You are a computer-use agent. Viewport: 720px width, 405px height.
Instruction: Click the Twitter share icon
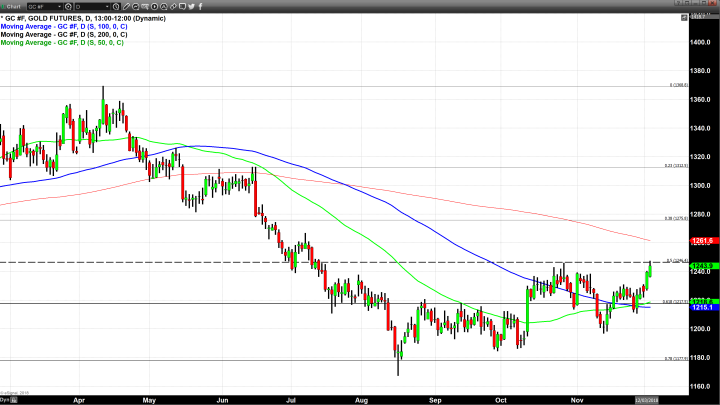pos(192,6)
